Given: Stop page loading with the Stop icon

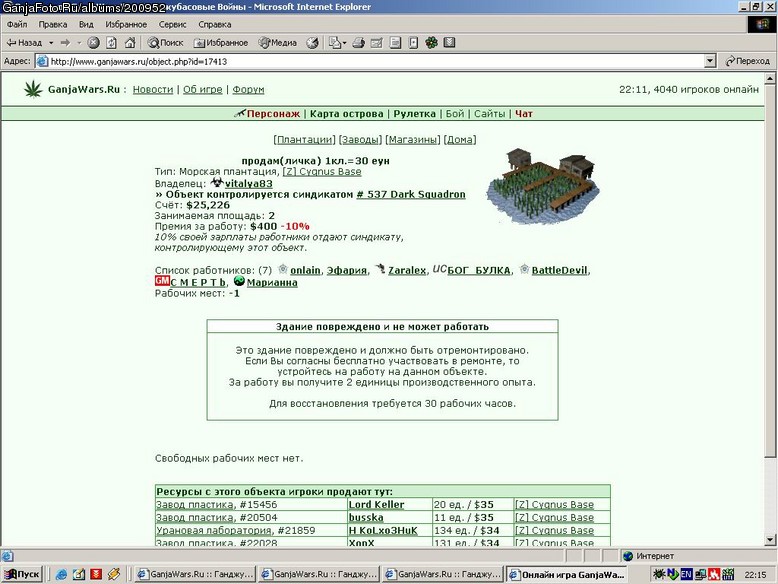Looking at the screenshot, I should [93, 43].
